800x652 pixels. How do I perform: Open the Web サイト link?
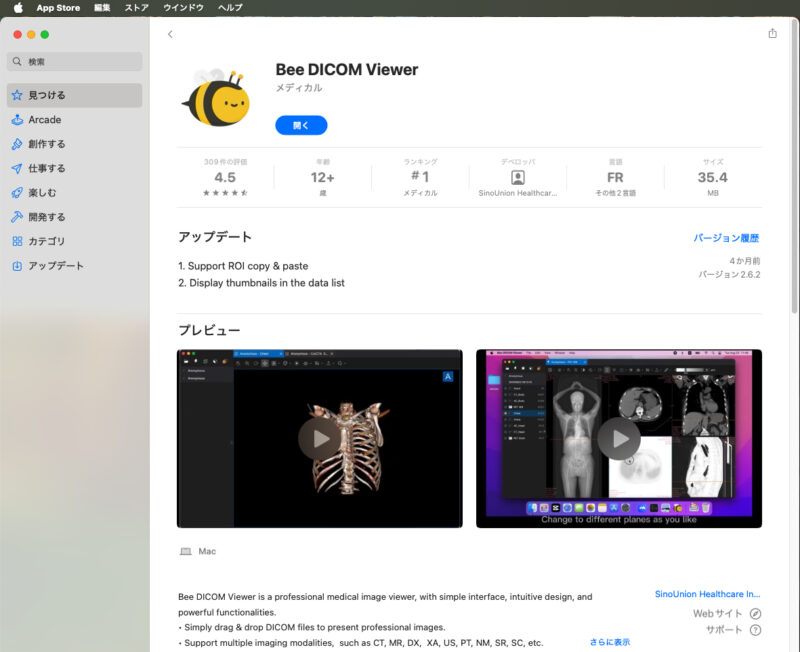coord(717,614)
